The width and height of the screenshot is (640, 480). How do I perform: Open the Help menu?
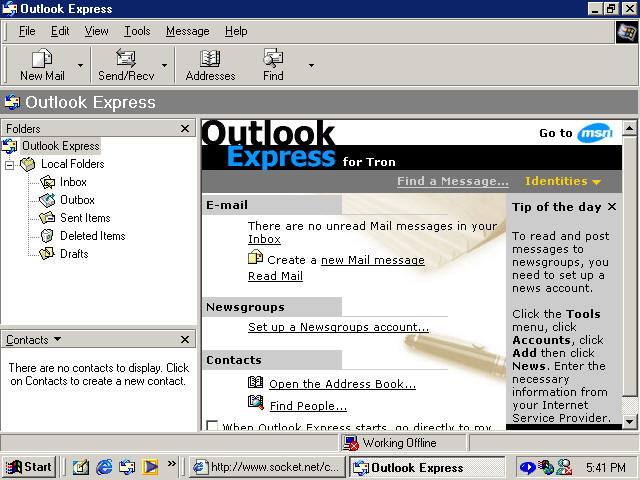[236, 31]
